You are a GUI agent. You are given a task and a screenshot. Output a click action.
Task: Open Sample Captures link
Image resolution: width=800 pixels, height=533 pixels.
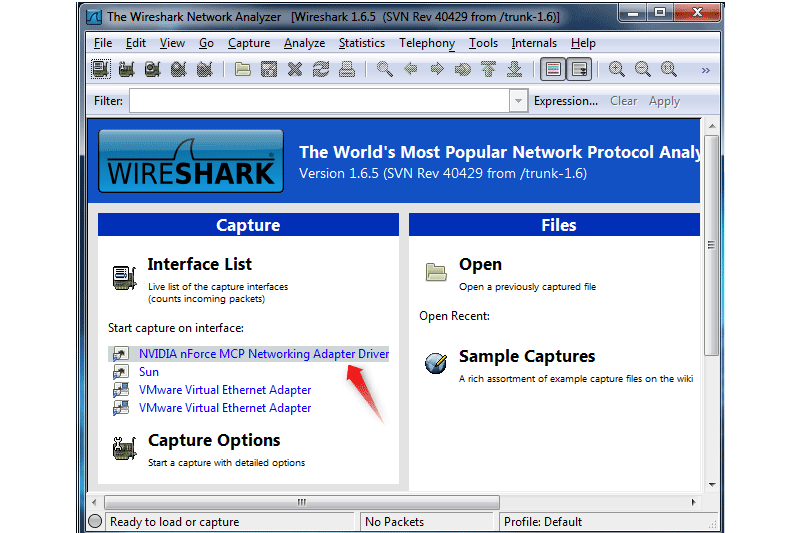tap(527, 356)
